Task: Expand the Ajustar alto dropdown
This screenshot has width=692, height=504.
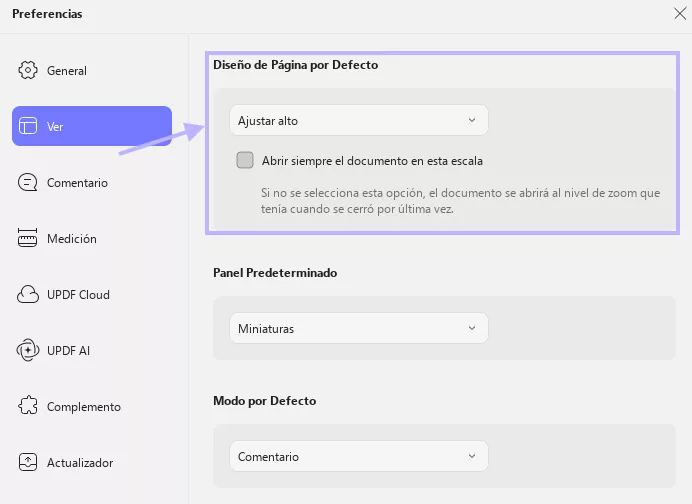Action: click(359, 120)
